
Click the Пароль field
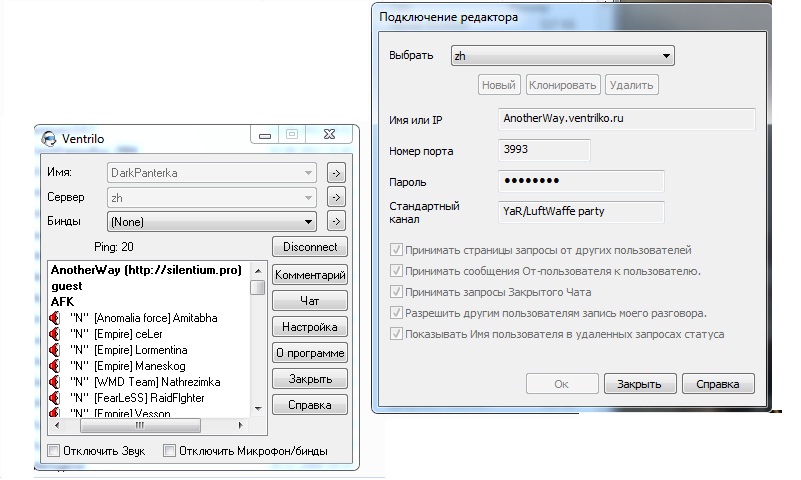(581, 181)
